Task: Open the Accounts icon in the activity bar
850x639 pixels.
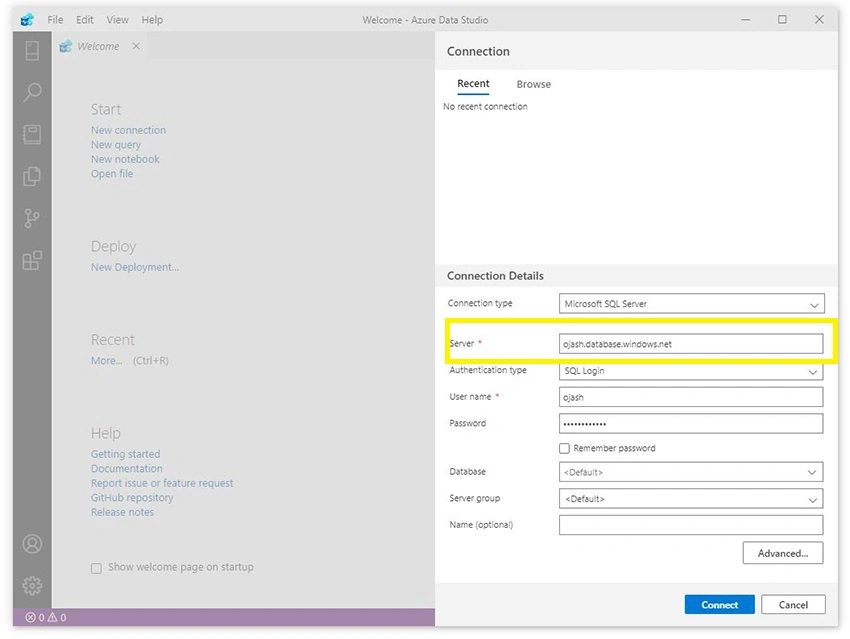Action: pos(32,544)
